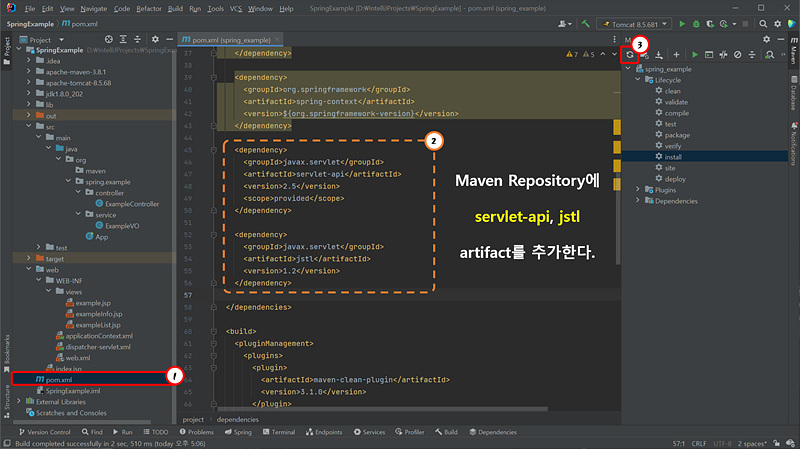The image size is (800, 449).
Task: Run the Tomcat 8.5.681 configuration
Action: [x=682, y=24]
